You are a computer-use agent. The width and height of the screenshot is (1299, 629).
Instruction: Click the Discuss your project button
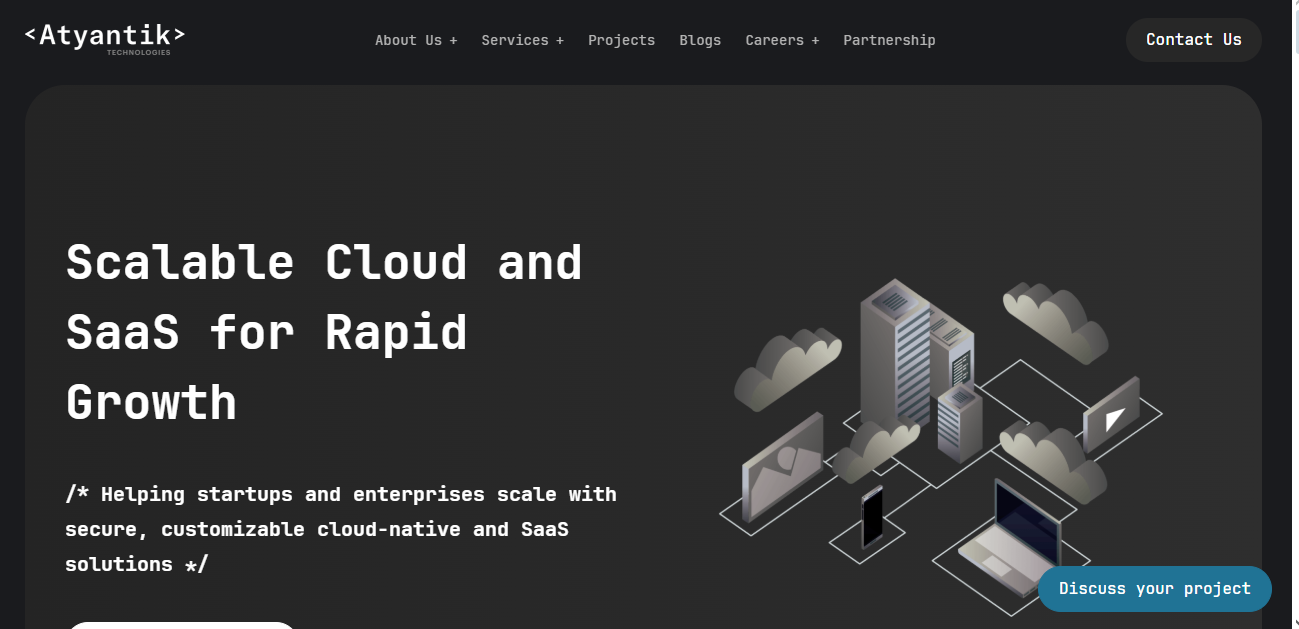[x=1154, y=589]
